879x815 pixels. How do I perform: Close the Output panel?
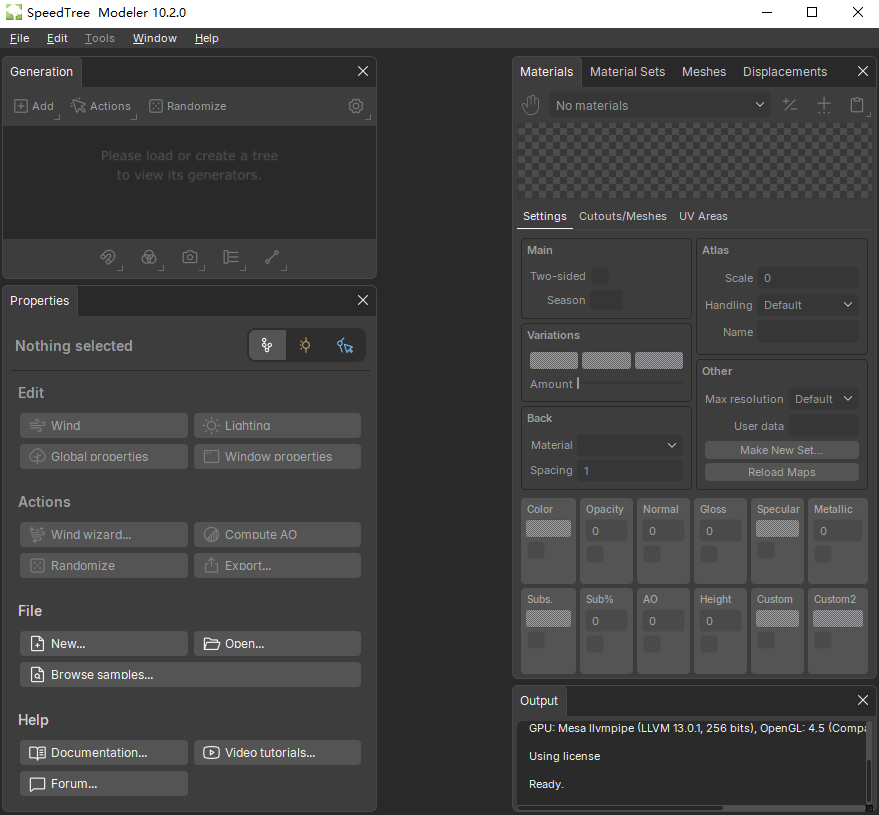(x=863, y=700)
